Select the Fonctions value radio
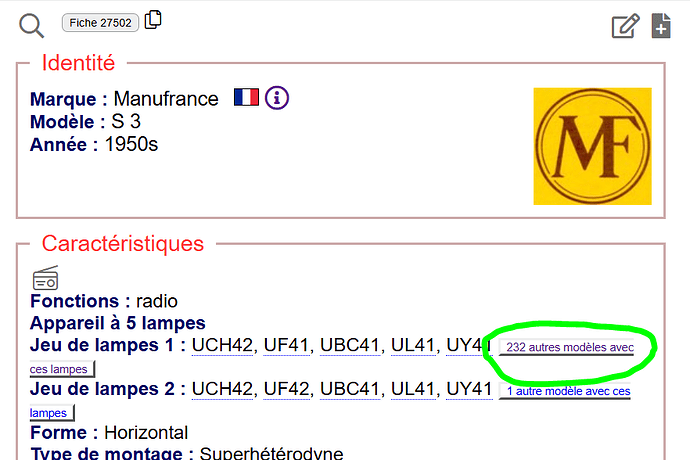Viewport: 690px width, 460px height. [157, 302]
